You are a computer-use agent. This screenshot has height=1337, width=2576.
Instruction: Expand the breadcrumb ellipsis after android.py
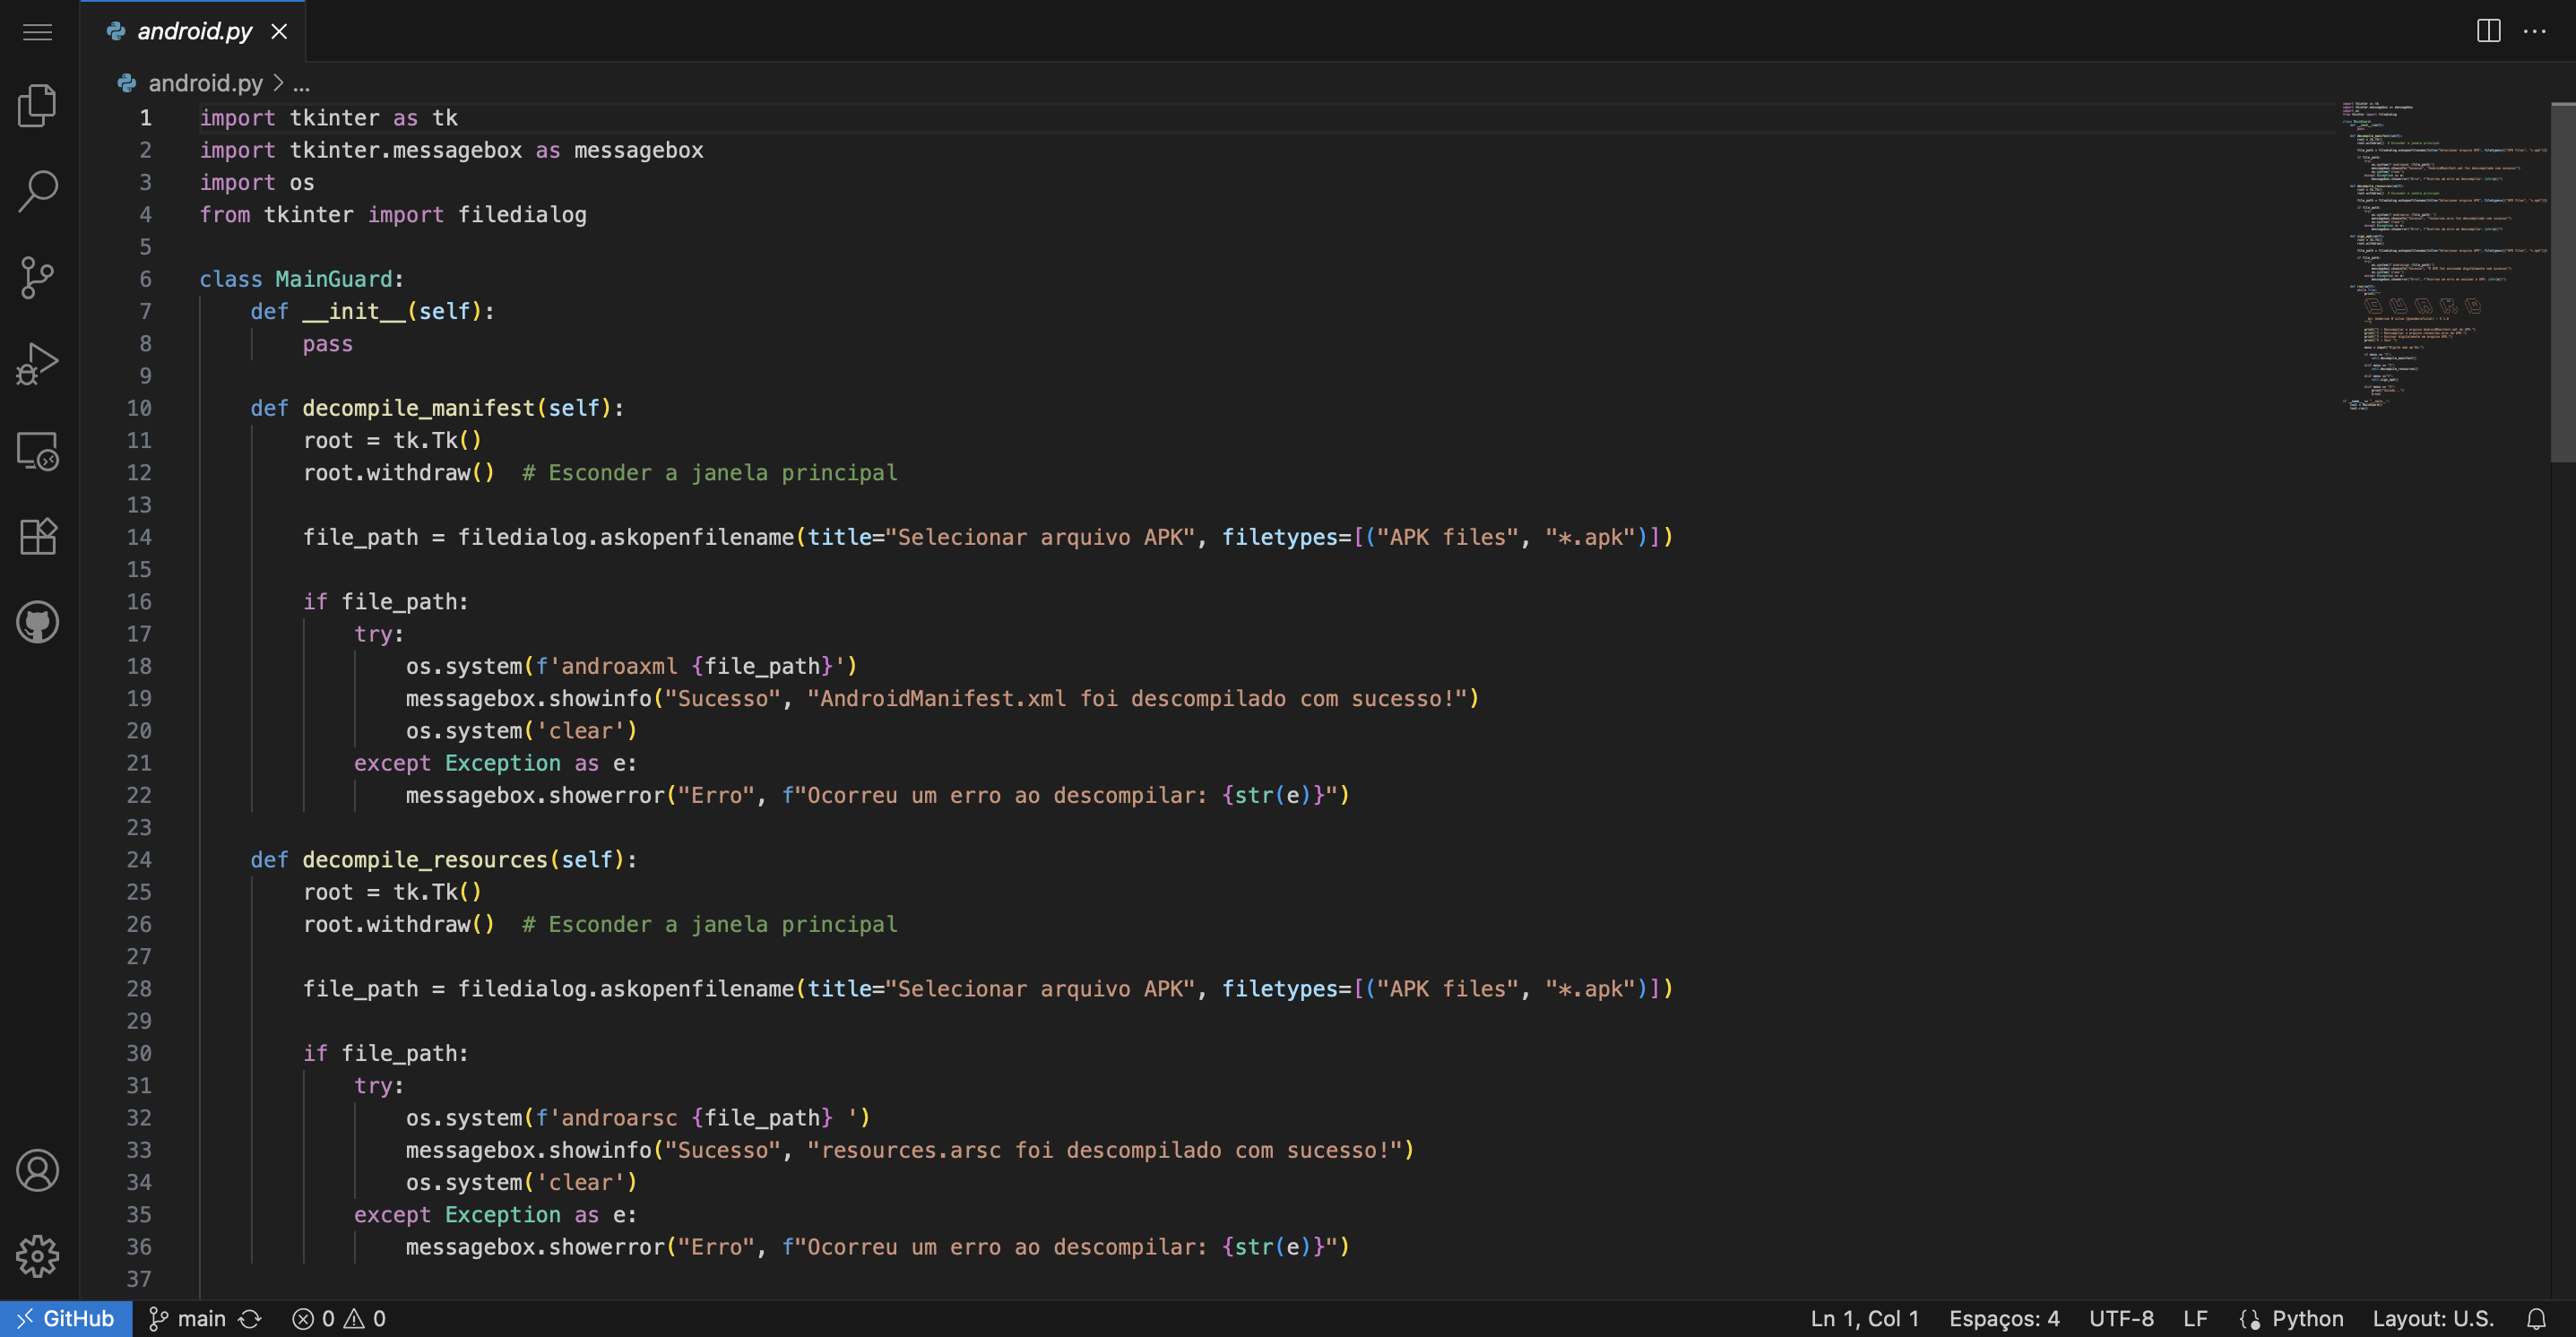click(x=301, y=84)
